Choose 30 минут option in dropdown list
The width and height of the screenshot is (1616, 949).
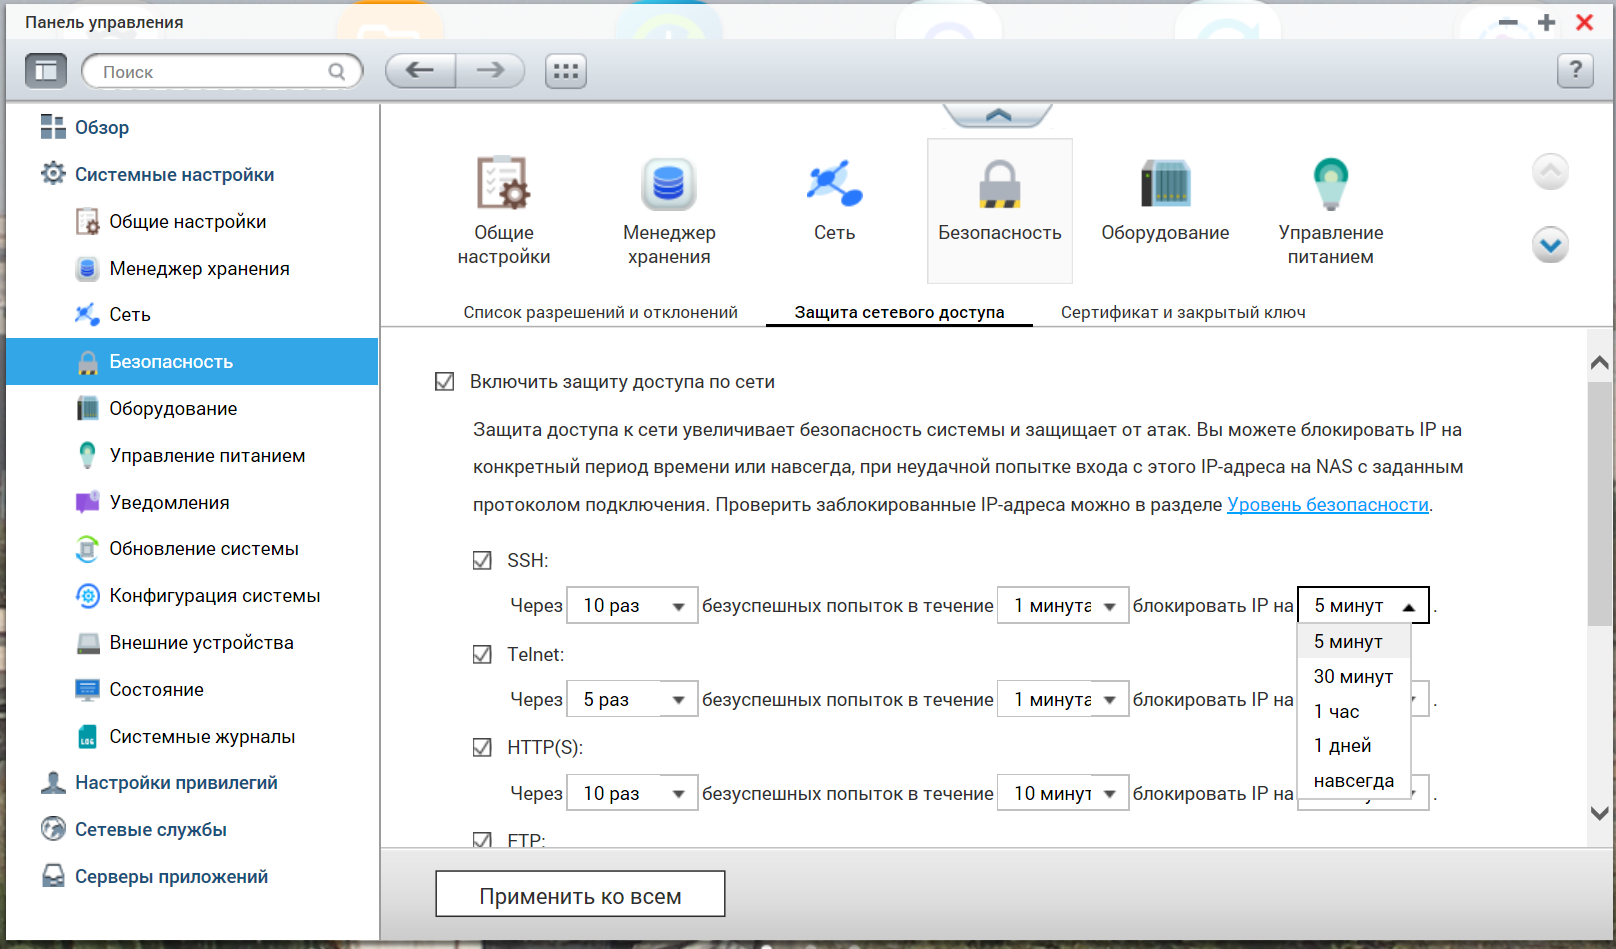[1354, 676]
